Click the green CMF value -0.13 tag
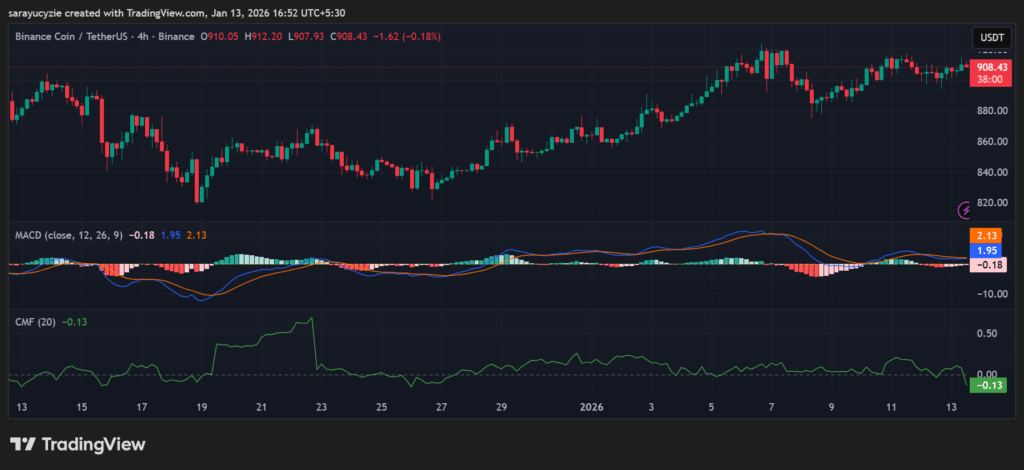 tap(989, 385)
